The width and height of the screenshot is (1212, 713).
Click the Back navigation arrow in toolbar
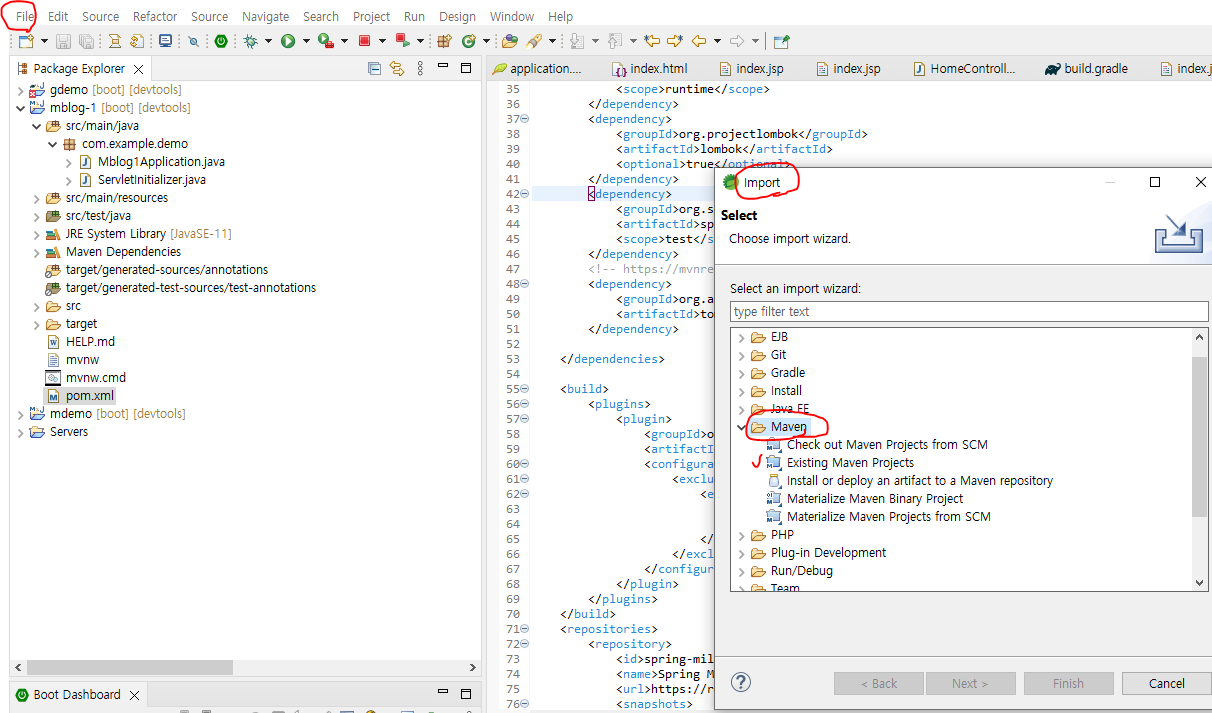coord(698,41)
